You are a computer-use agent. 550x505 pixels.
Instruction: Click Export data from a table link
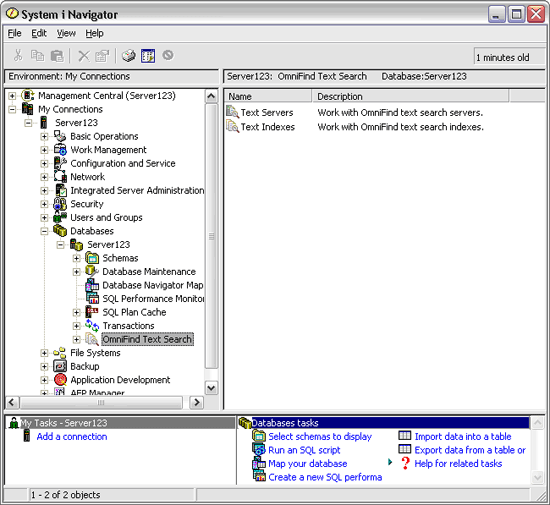[x=470, y=450]
